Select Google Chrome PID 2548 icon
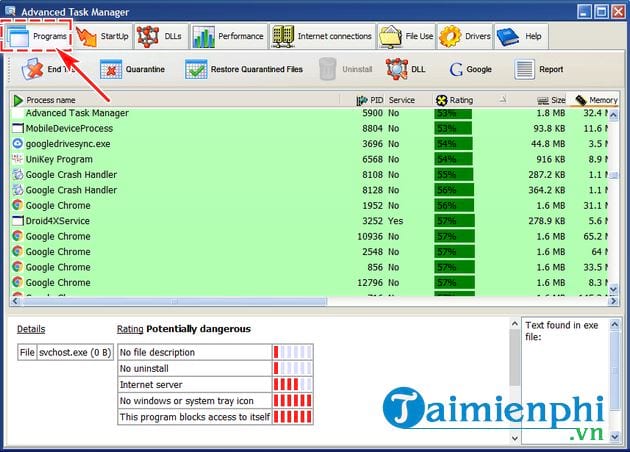630x452 pixels. click(x=18, y=252)
